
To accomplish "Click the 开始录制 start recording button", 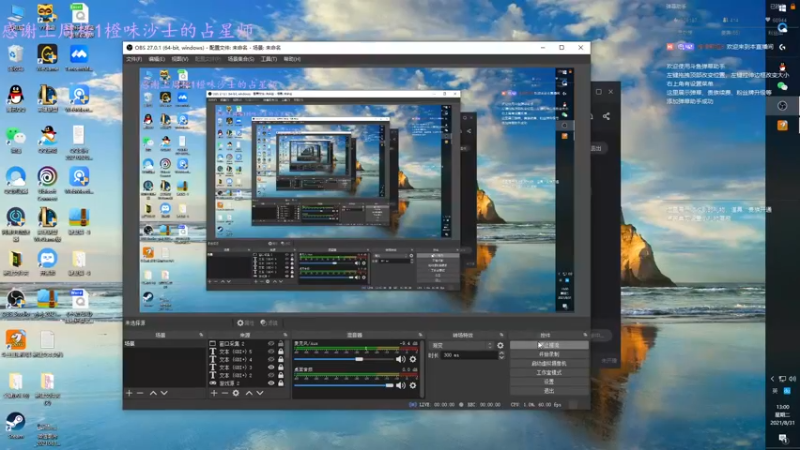I will [x=548, y=354].
